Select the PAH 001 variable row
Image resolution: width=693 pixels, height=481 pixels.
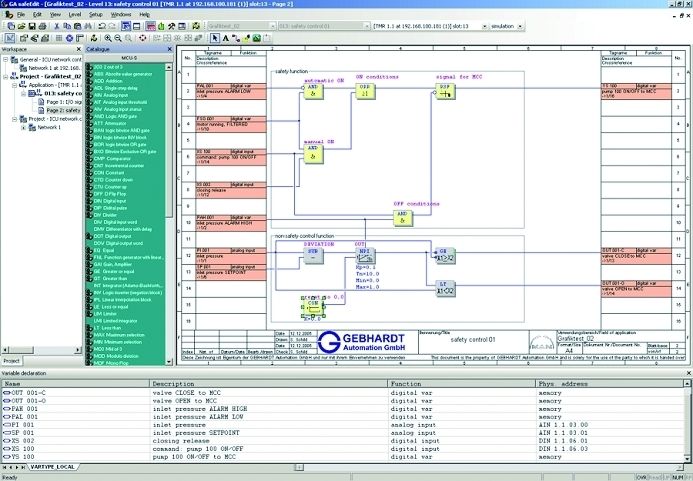coord(343,409)
